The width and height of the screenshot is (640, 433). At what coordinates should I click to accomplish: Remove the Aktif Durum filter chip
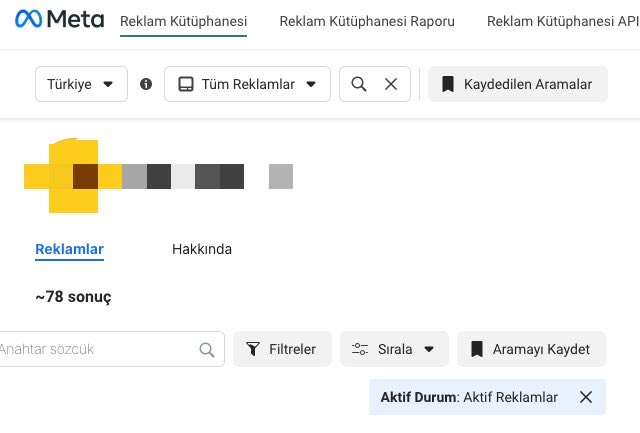(586, 397)
